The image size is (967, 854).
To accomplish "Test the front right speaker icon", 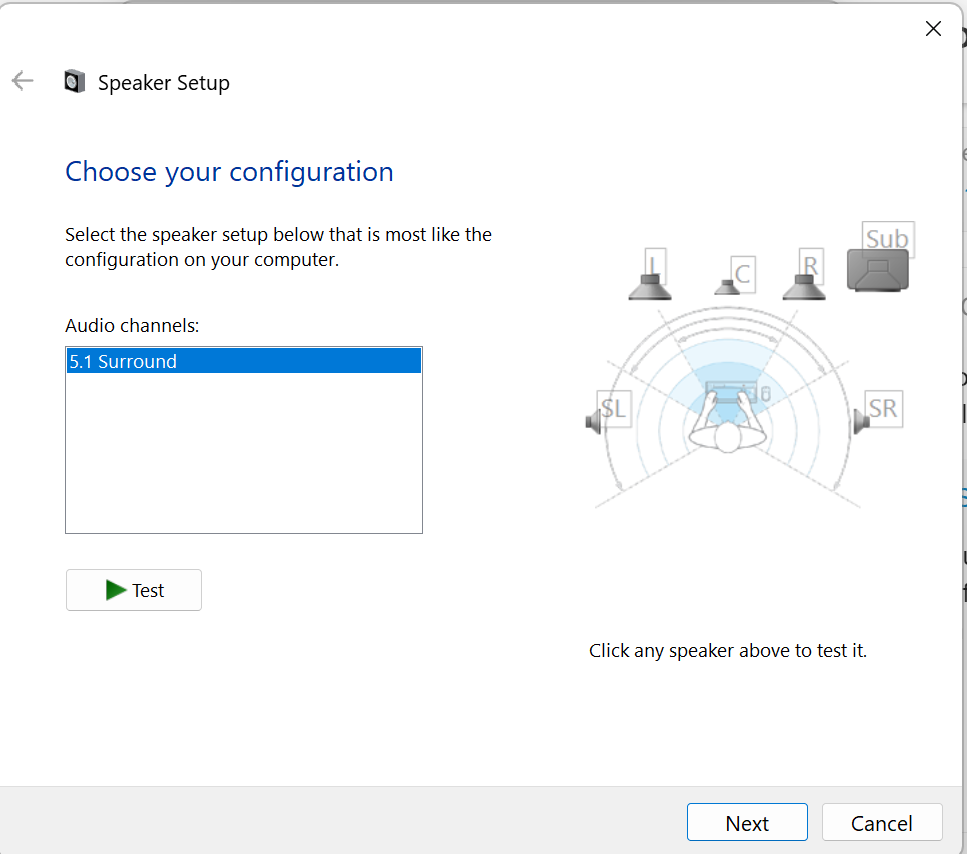I will point(803,287).
